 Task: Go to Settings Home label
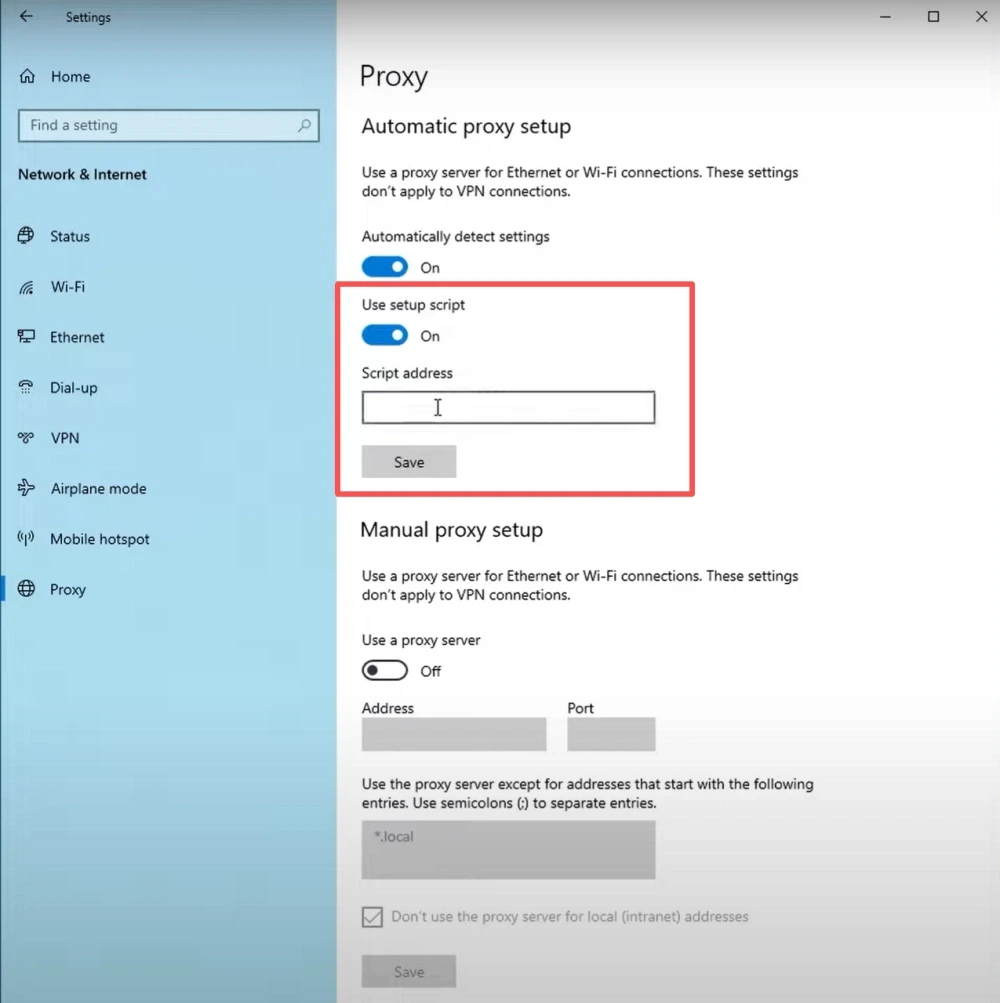70,77
